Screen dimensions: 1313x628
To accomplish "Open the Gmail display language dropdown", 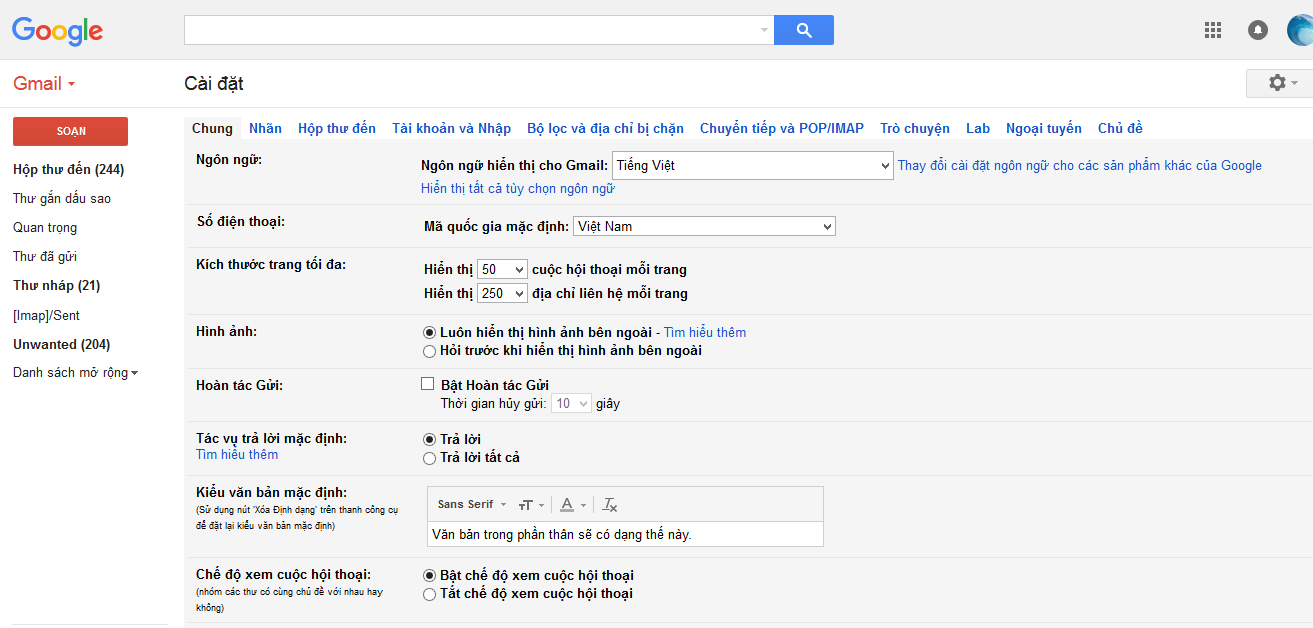I will (x=752, y=166).
